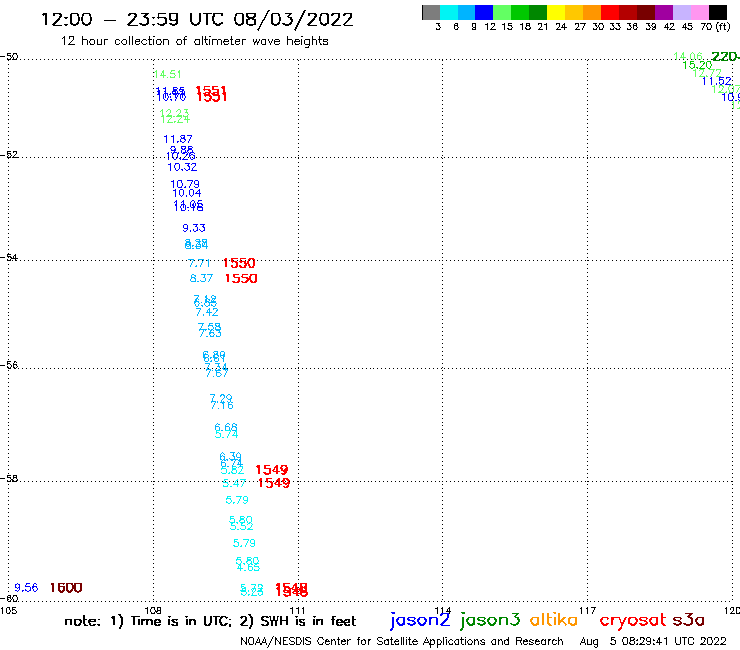
Task: Click the wave height value 10.32
Action: [182, 167]
